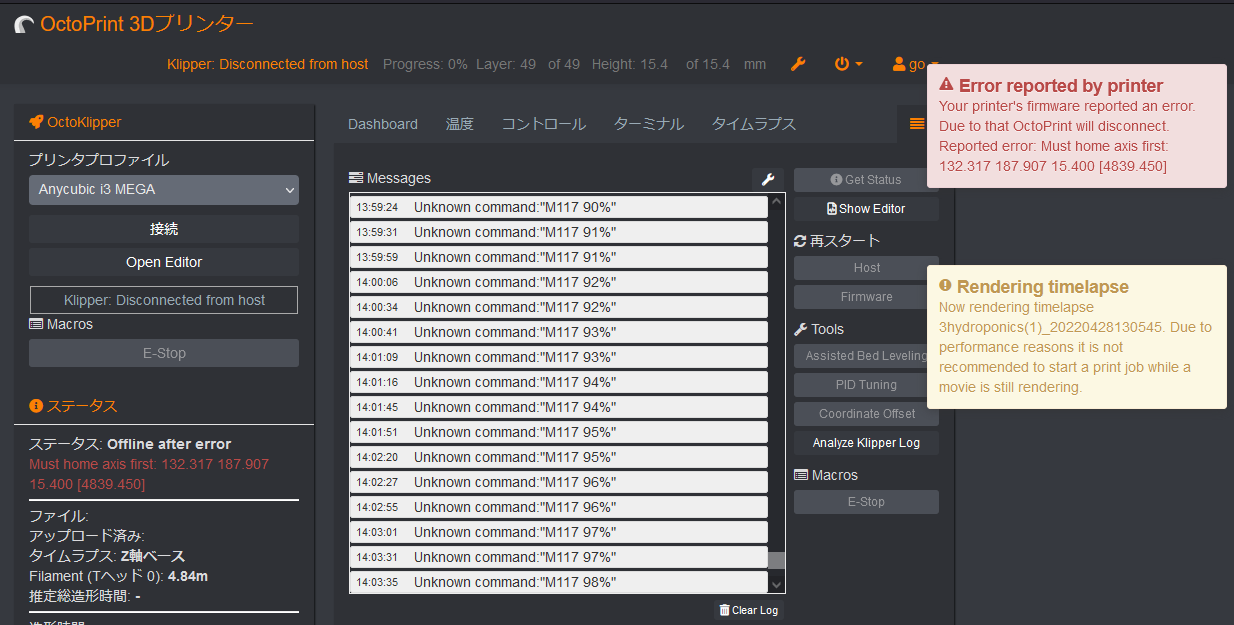
Task: Switch to the 温度 tab
Action: (460, 124)
